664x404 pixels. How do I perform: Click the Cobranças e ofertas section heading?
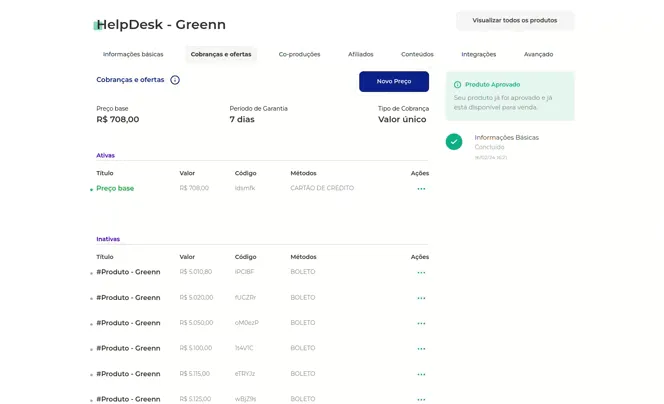[x=130, y=80]
